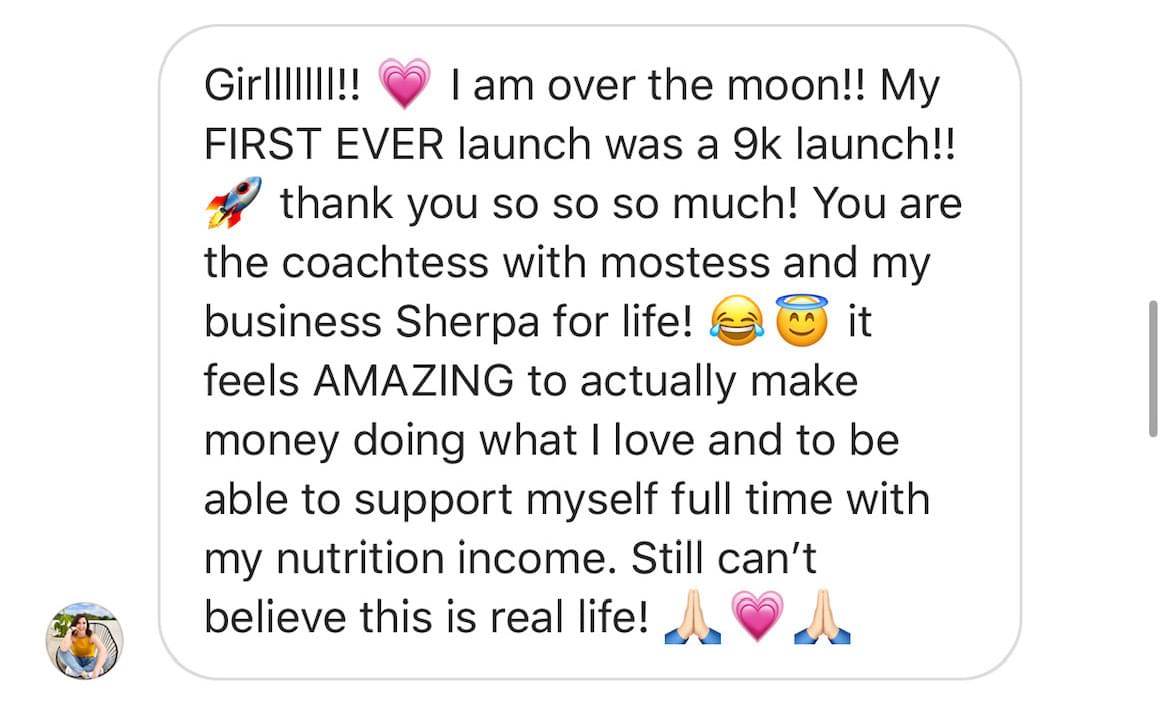
Task: Click the word 'AMAZING' in the message
Action: (x=413, y=381)
